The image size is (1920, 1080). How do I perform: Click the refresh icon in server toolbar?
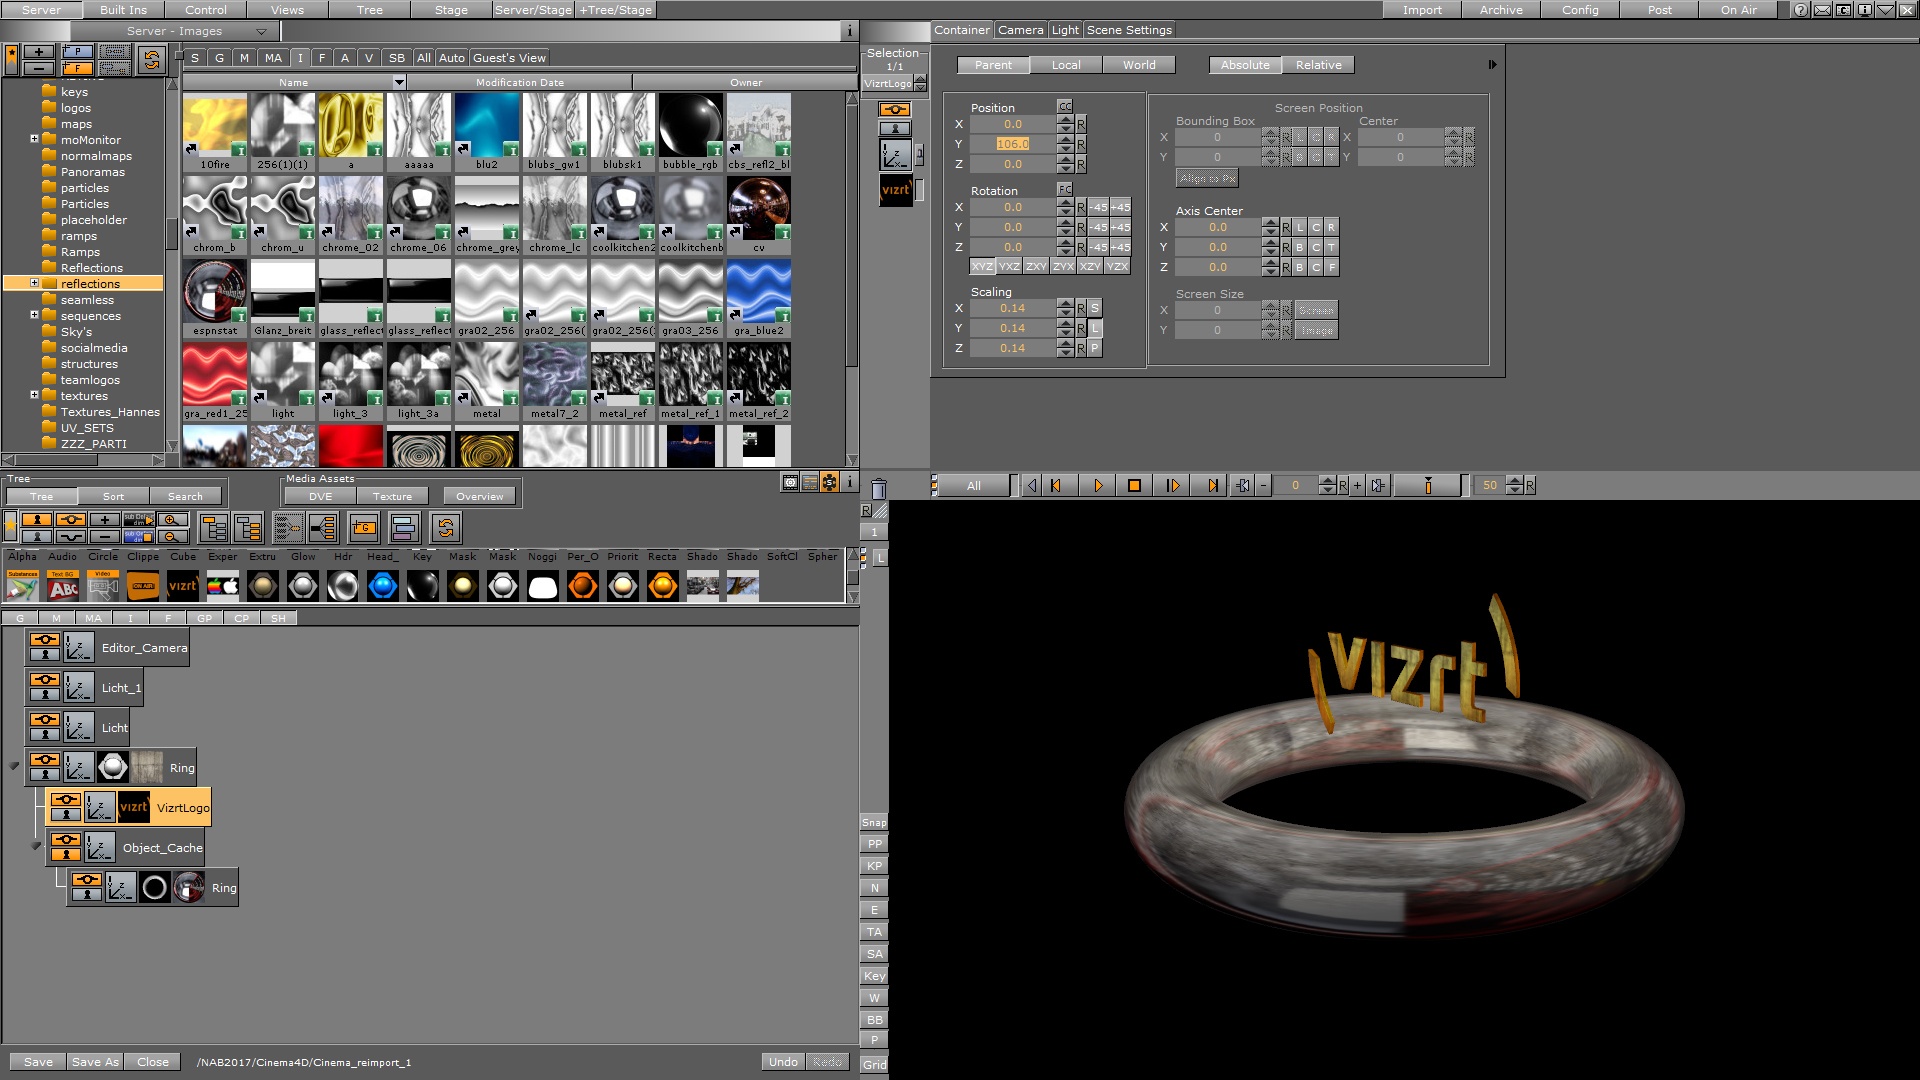click(151, 60)
